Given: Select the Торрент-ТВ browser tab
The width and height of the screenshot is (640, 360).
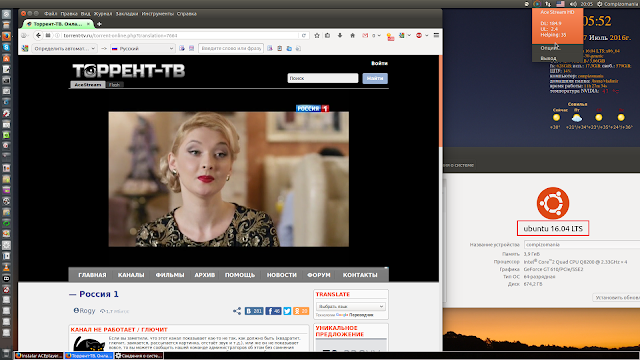Looking at the screenshot, I should (x=58, y=24).
